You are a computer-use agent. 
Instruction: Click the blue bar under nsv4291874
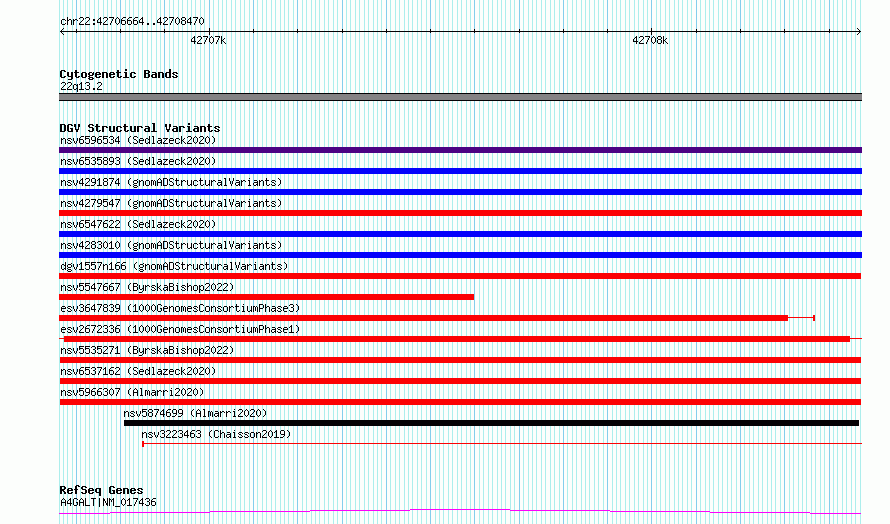pos(460,192)
